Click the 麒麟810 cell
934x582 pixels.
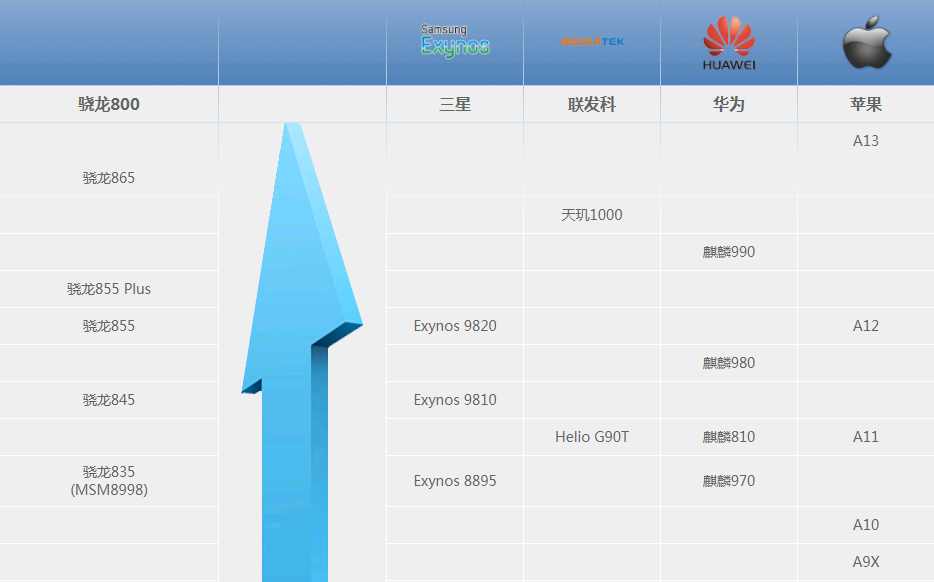729,437
